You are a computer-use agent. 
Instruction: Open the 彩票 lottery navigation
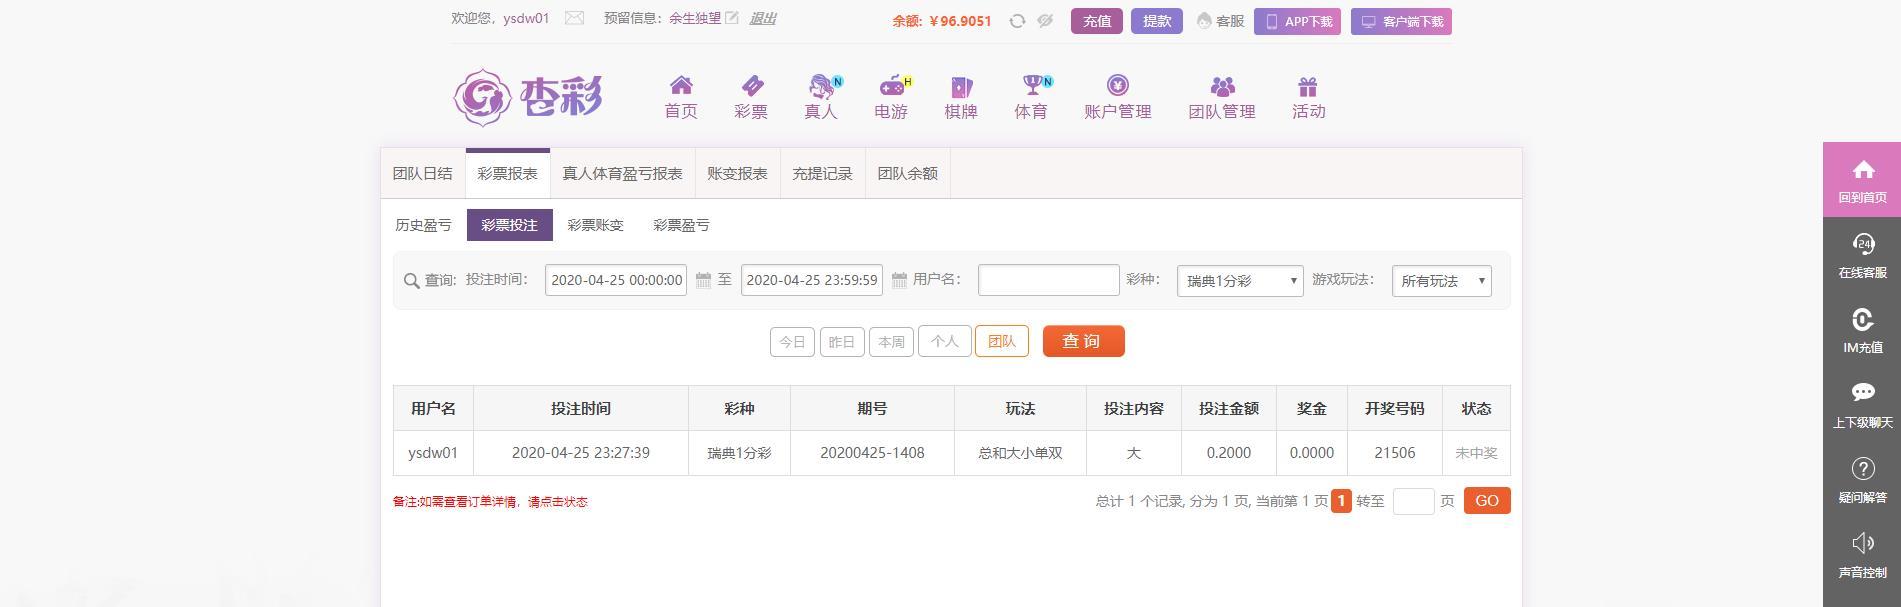pos(751,98)
